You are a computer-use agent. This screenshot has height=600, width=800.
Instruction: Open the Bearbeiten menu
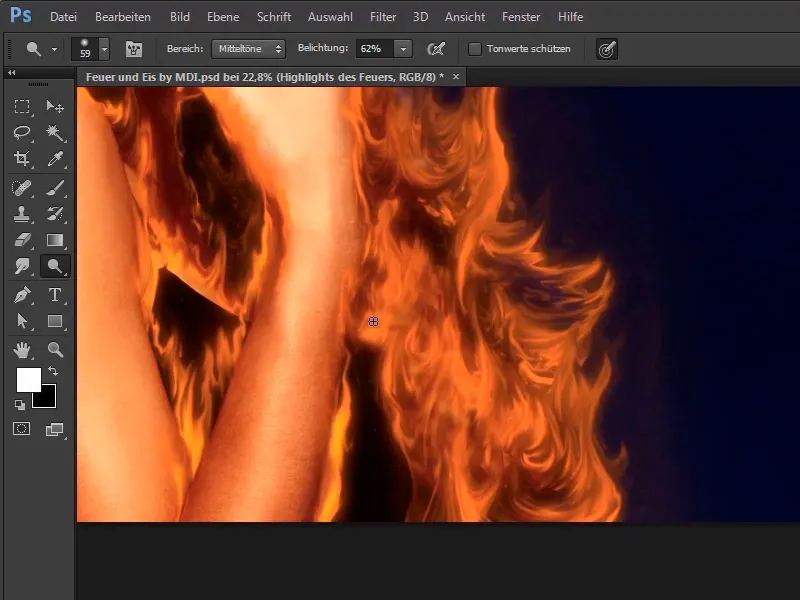(x=123, y=17)
